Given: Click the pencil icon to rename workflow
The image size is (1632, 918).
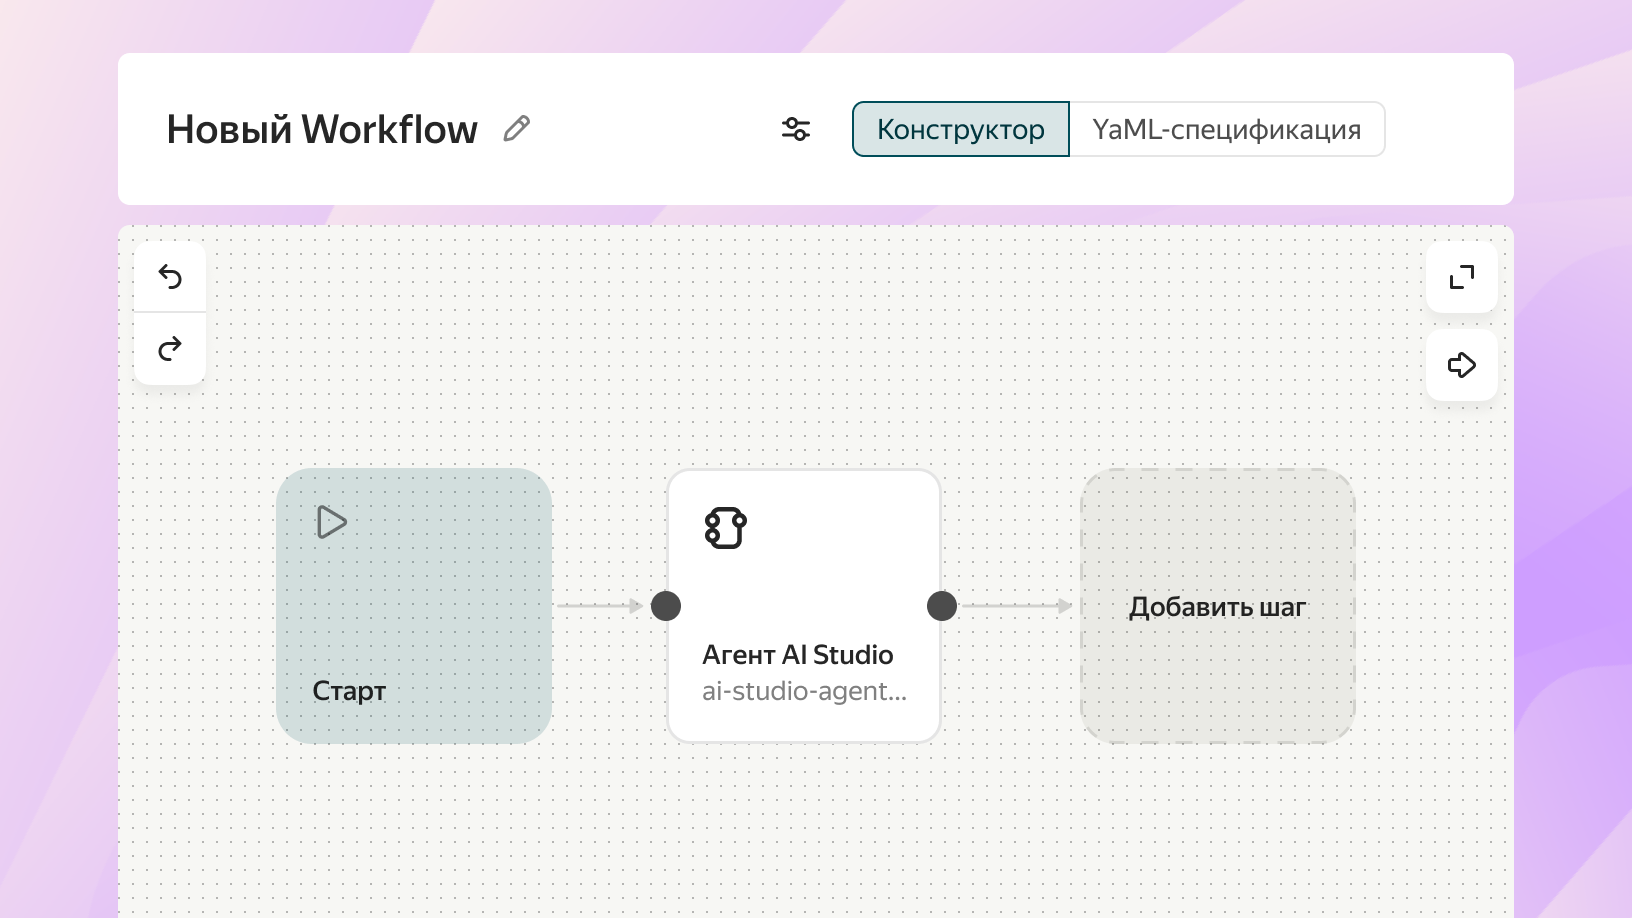Looking at the screenshot, I should pyautogui.click(x=516, y=129).
